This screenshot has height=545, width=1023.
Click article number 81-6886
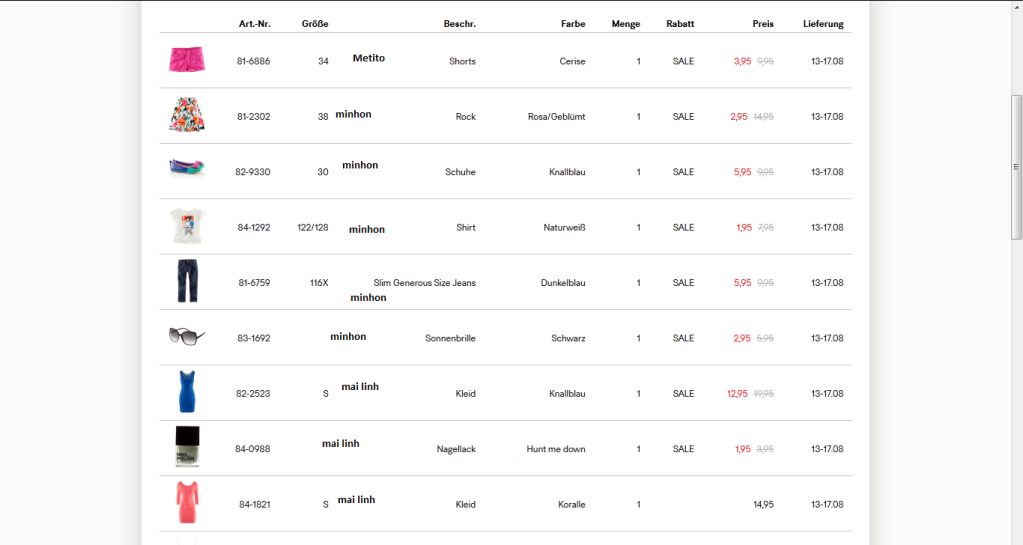click(x=253, y=61)
